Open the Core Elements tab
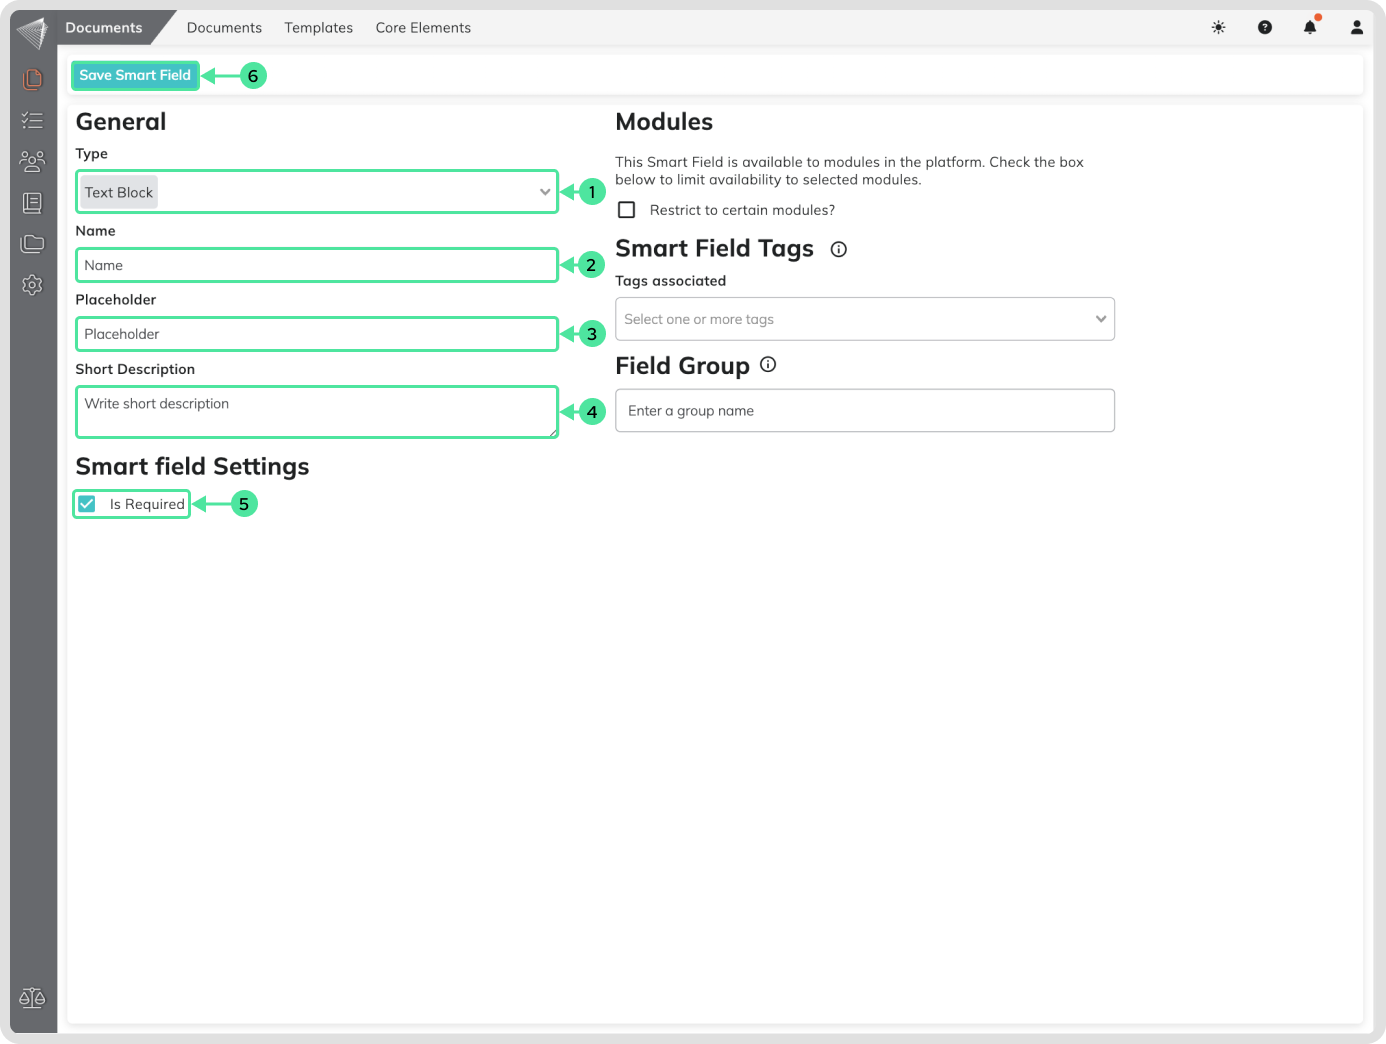 (x=423, y=28)
